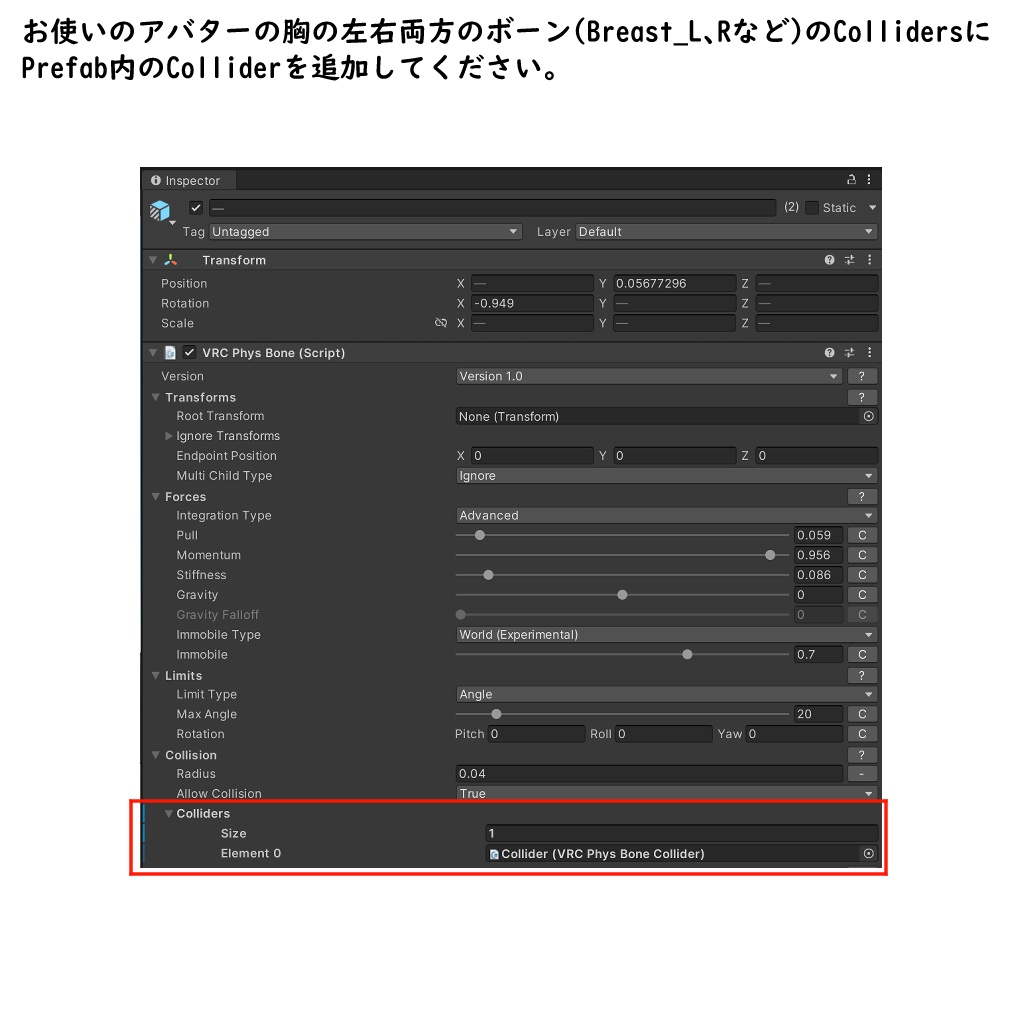Click the Momentum curve C button

[862, 555]
